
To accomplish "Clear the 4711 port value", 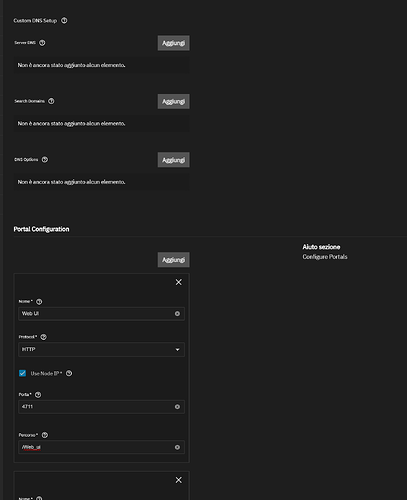I will [177, 407].
